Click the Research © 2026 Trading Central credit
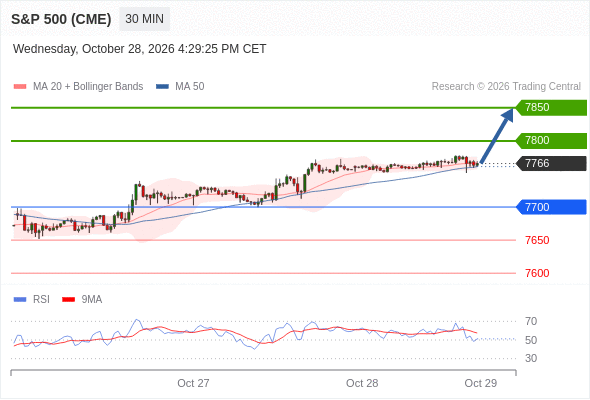The height and width of the screenshot is (400, 590). tap(506, 86)
